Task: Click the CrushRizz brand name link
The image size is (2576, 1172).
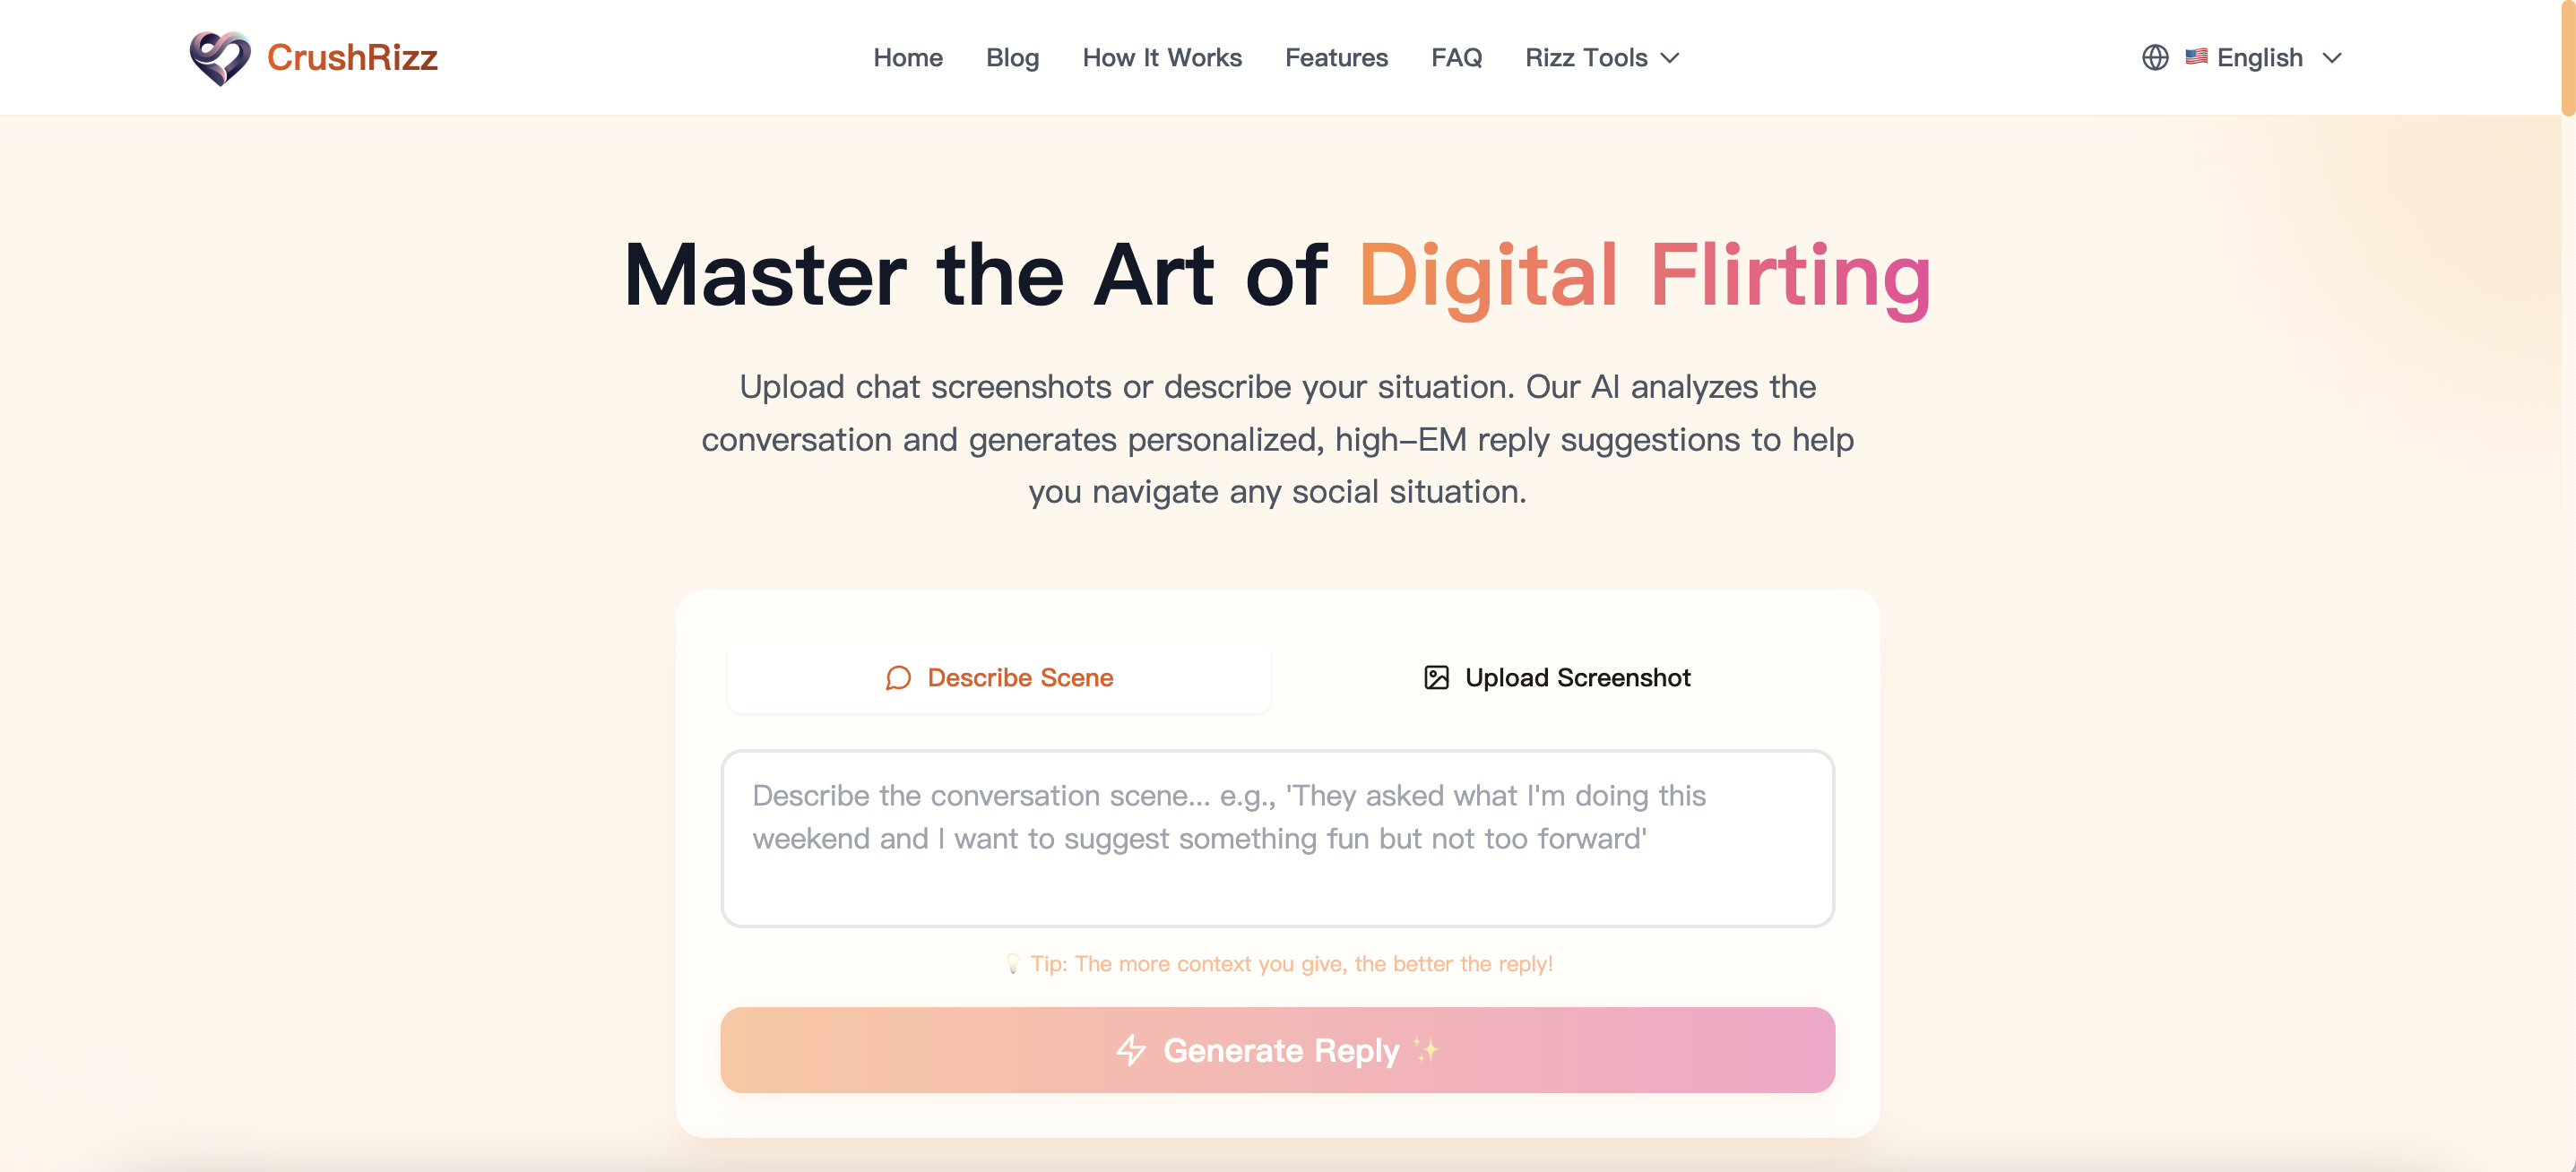Action: pyautogui.click(x=352, y=58)
